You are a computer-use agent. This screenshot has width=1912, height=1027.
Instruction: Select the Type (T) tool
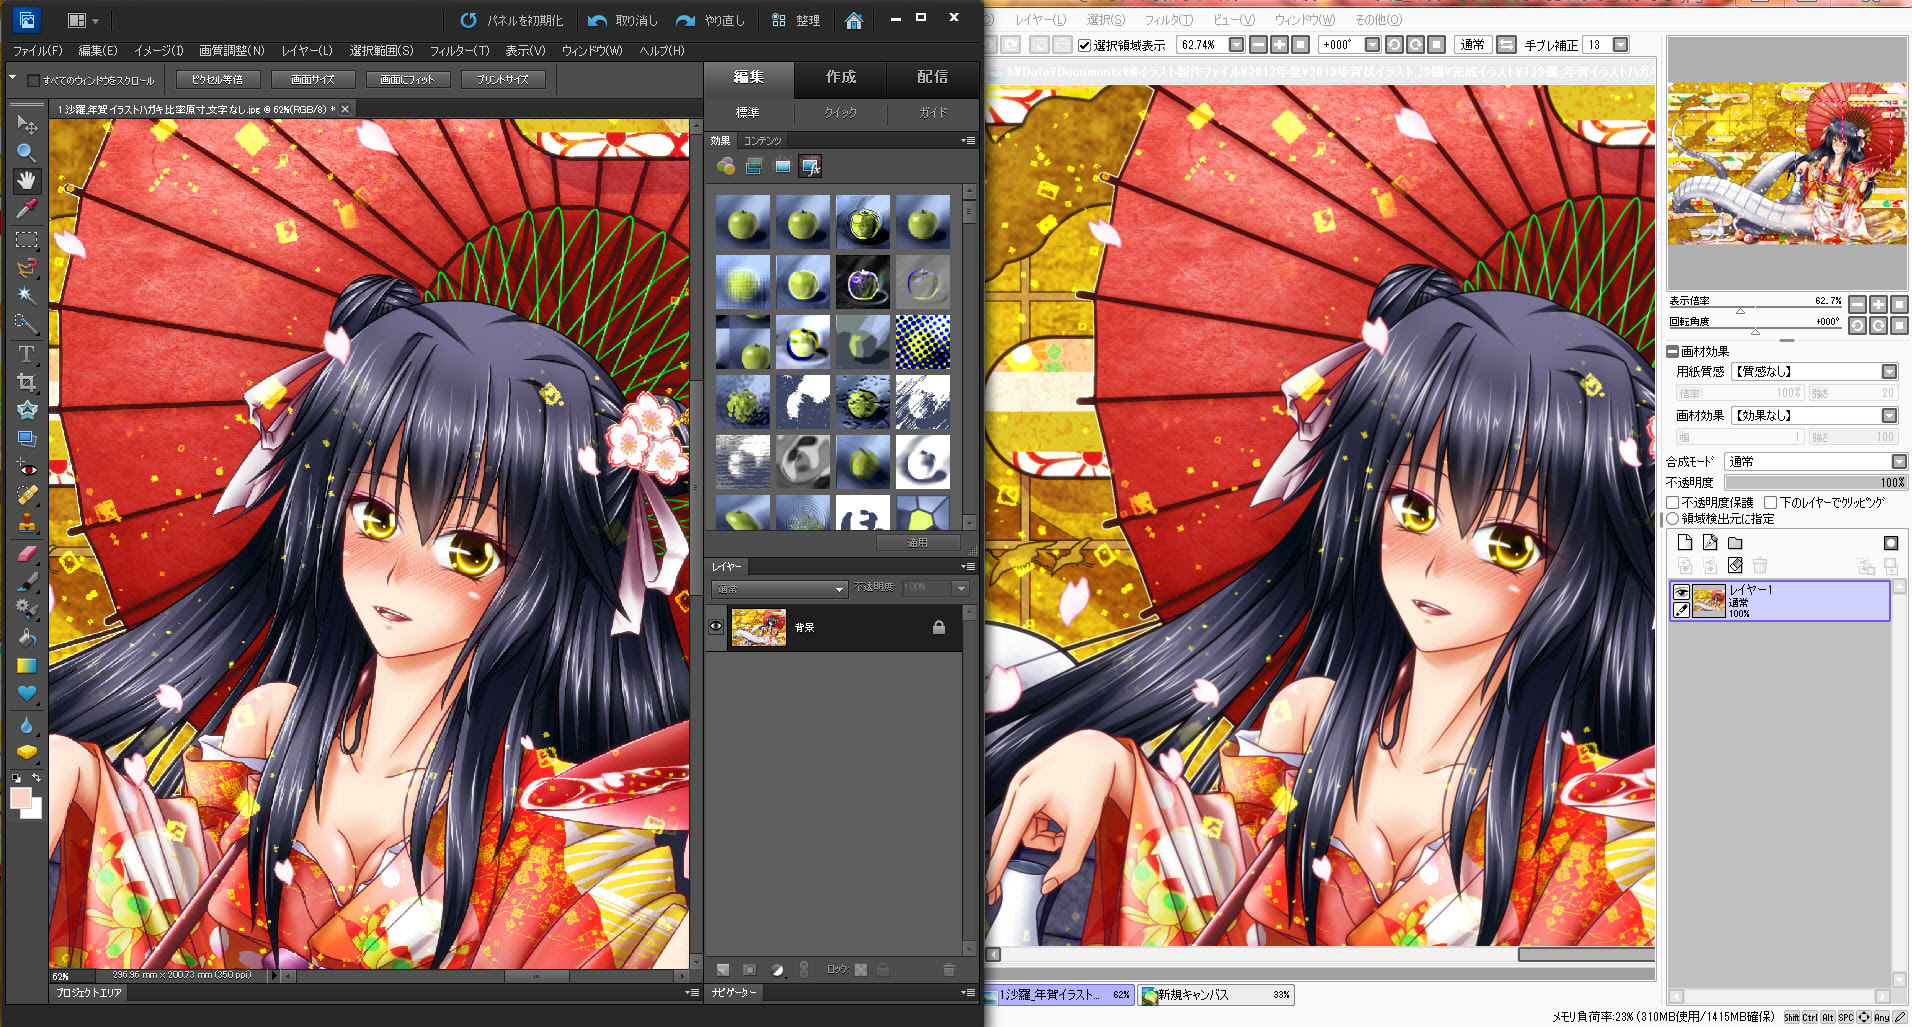pos(27,353)
